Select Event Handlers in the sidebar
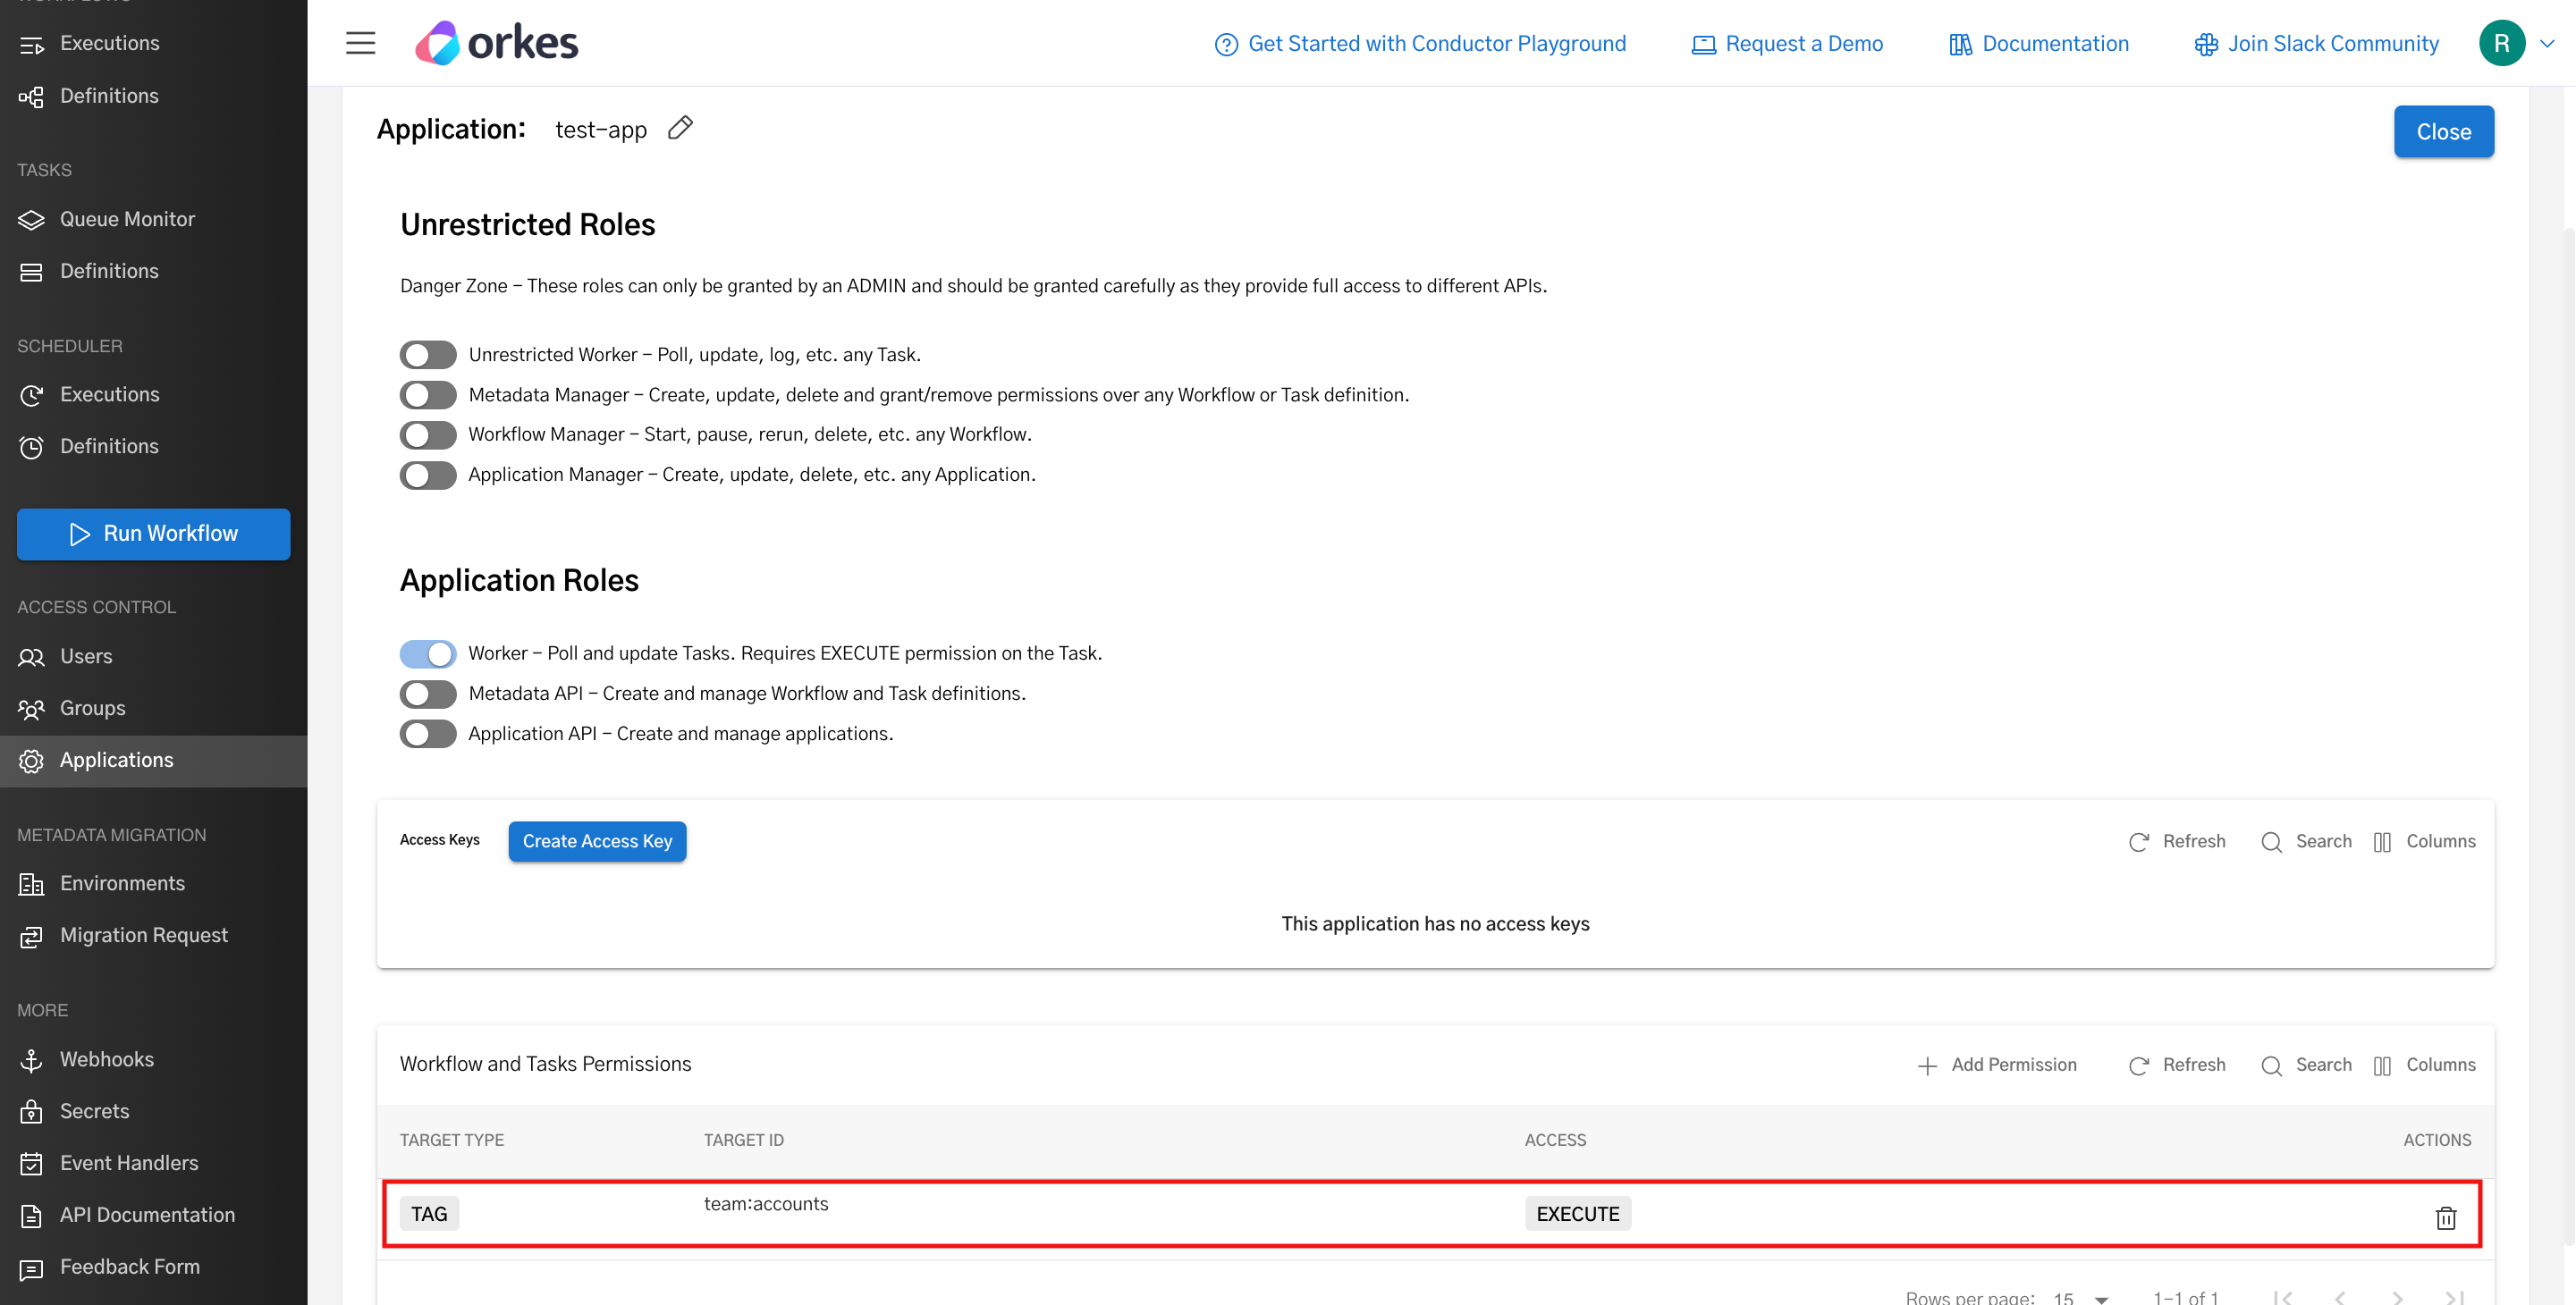This screenshot has width=2576, height=1305. point(128,1163)
